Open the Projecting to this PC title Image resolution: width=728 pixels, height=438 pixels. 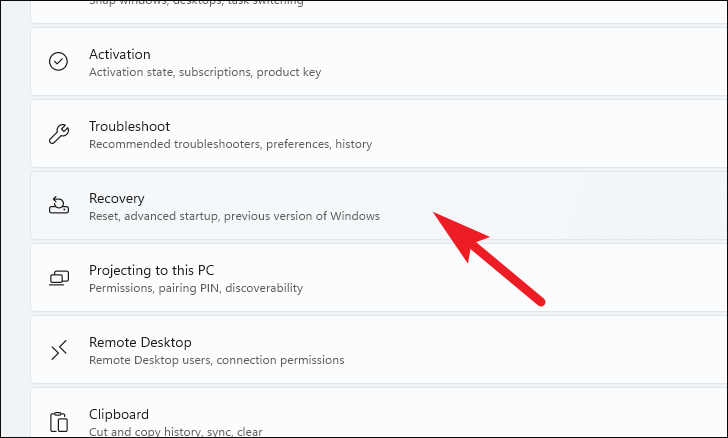pyautogui.click(x=152, y=270)
